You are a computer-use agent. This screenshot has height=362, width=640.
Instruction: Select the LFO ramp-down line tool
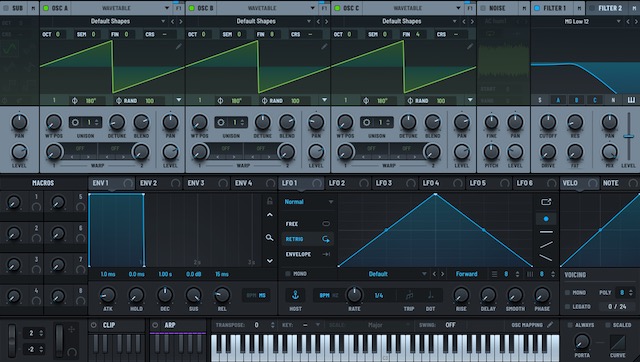(546, 258)
